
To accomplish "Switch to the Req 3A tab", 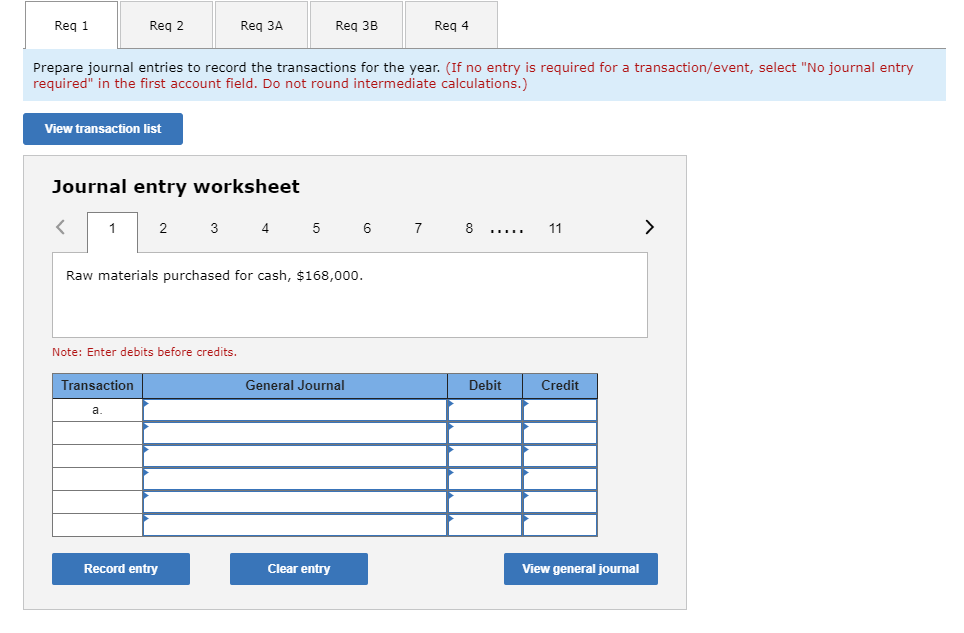I will tap(261, 25).
